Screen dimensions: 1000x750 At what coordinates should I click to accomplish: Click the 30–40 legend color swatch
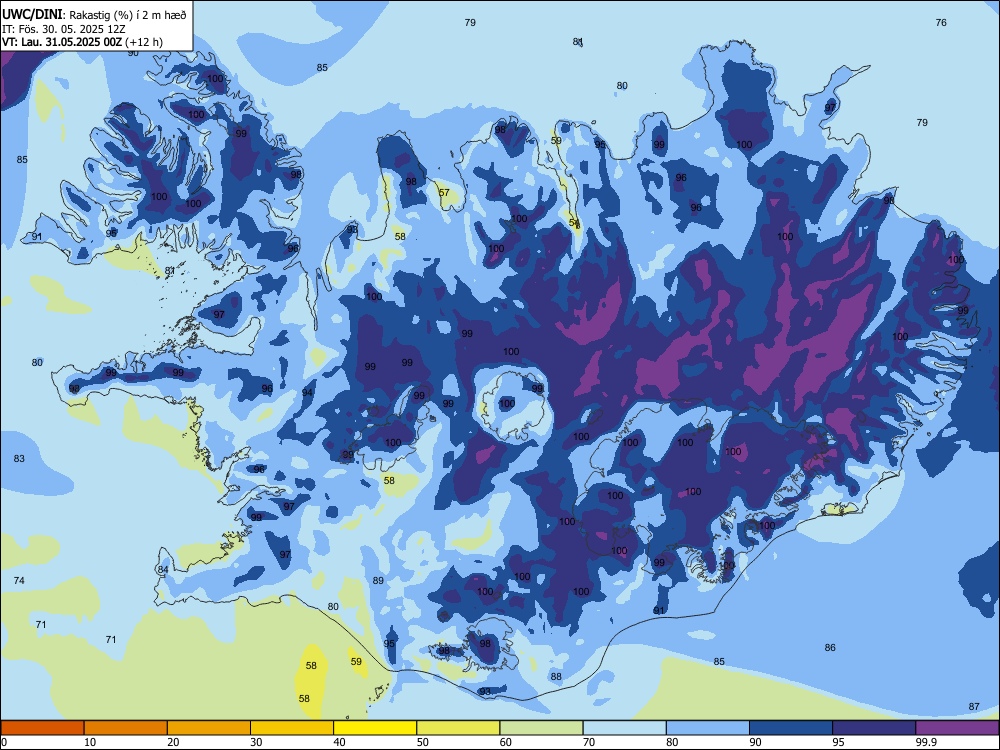click(x=292, y=728)
